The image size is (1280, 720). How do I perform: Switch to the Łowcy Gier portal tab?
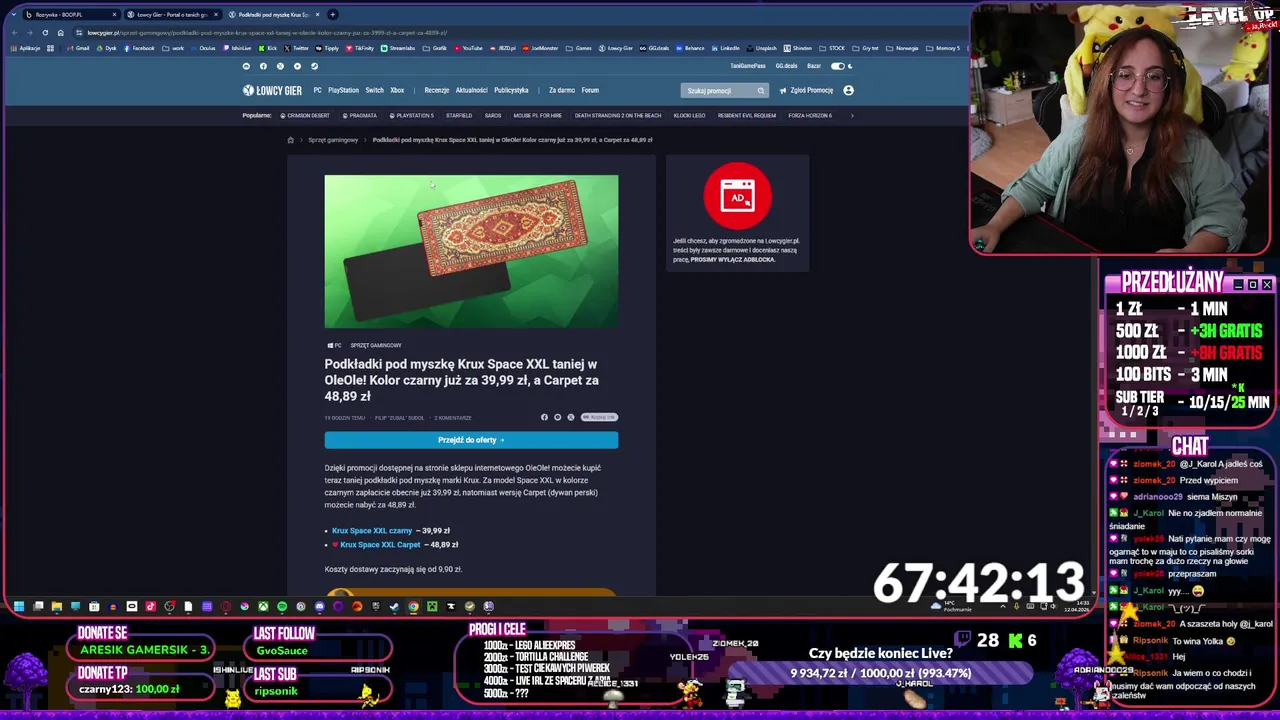pyautogui.click(x=172, y=15)
